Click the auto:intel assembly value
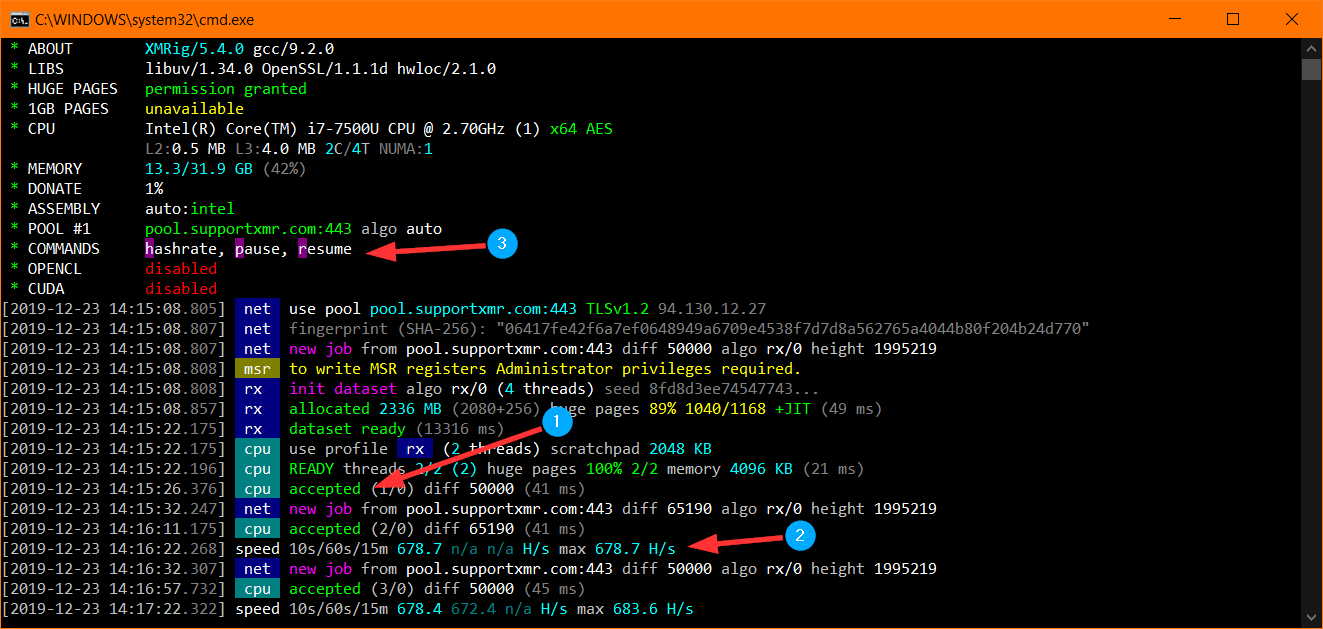This screenshot has width=1323, height=629. point(190,208)
